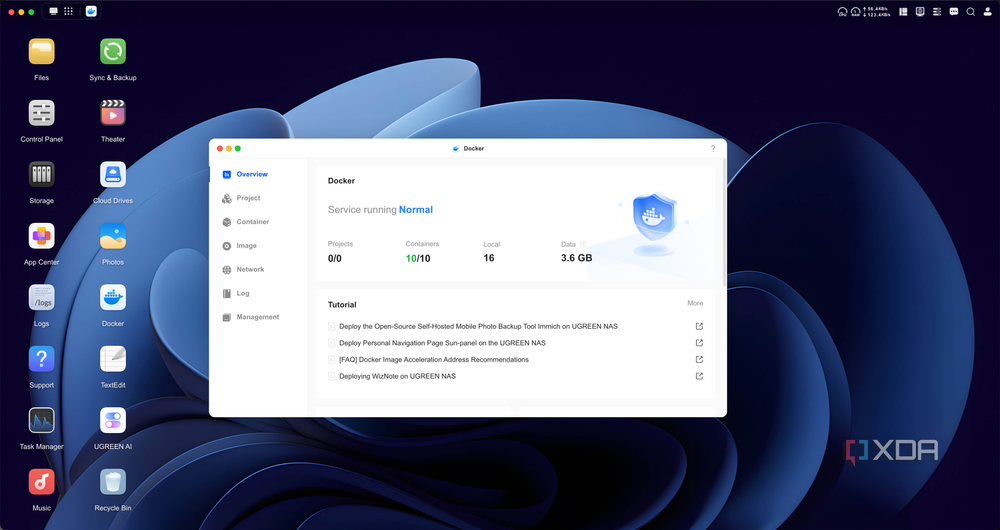This screenshot has width=1000, height=530.
Task: Open the Files desktop app
Action: point(41,52)
